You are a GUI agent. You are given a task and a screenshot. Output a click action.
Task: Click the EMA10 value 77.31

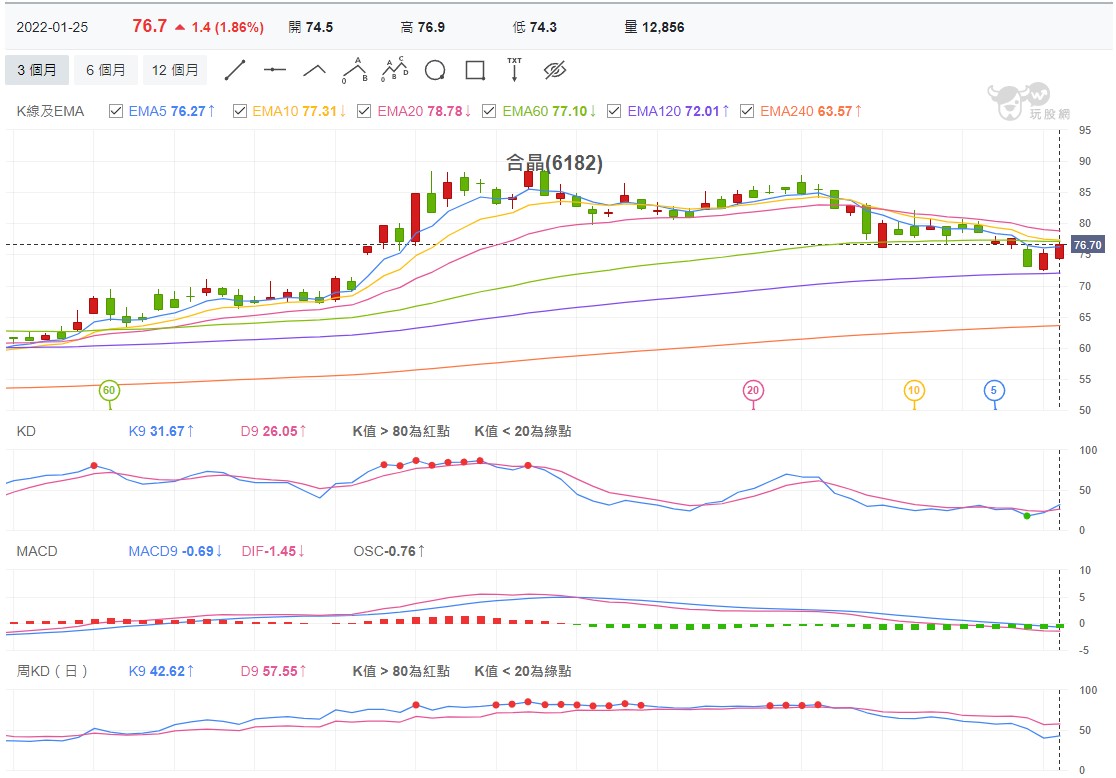tap(319, 111)
